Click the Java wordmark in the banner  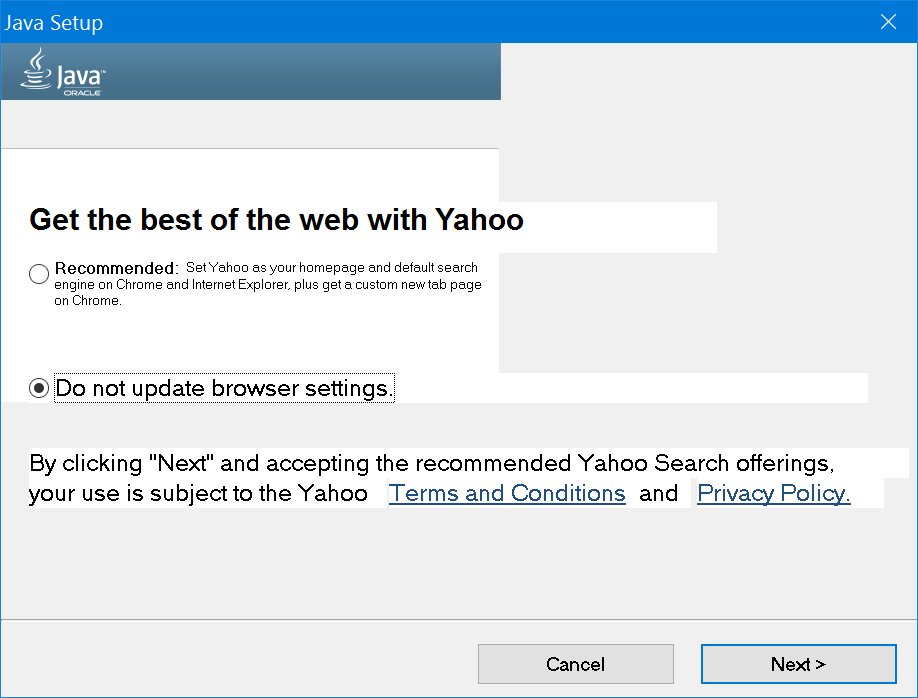click(79, 74)
